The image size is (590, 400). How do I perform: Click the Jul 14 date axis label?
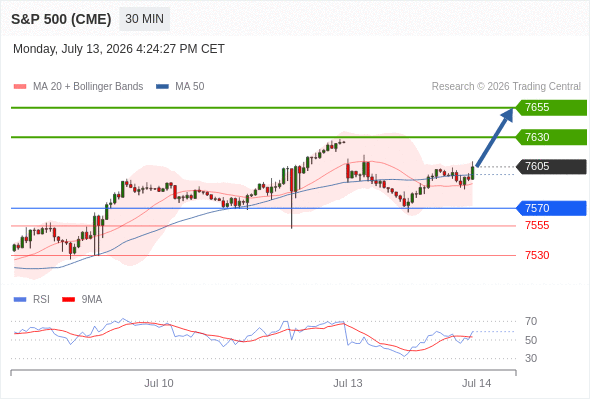click(x=476, y=383)
